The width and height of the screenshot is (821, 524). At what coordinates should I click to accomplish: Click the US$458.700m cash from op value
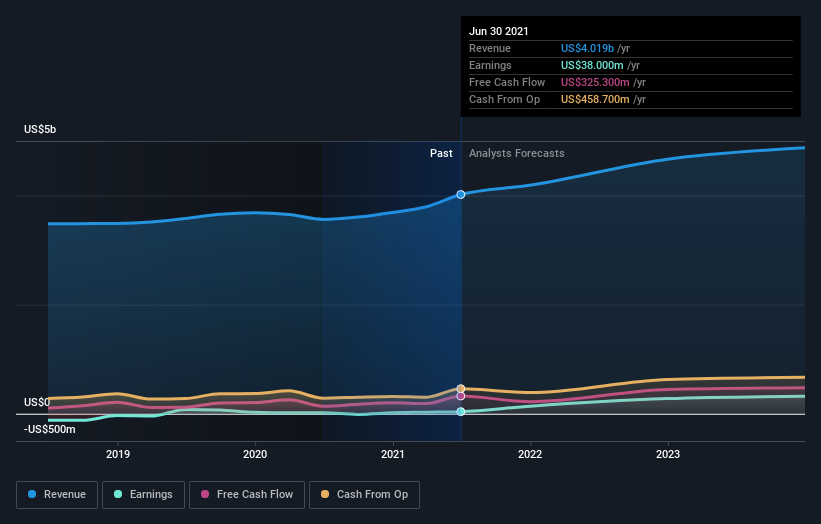[x=595, y=99]
